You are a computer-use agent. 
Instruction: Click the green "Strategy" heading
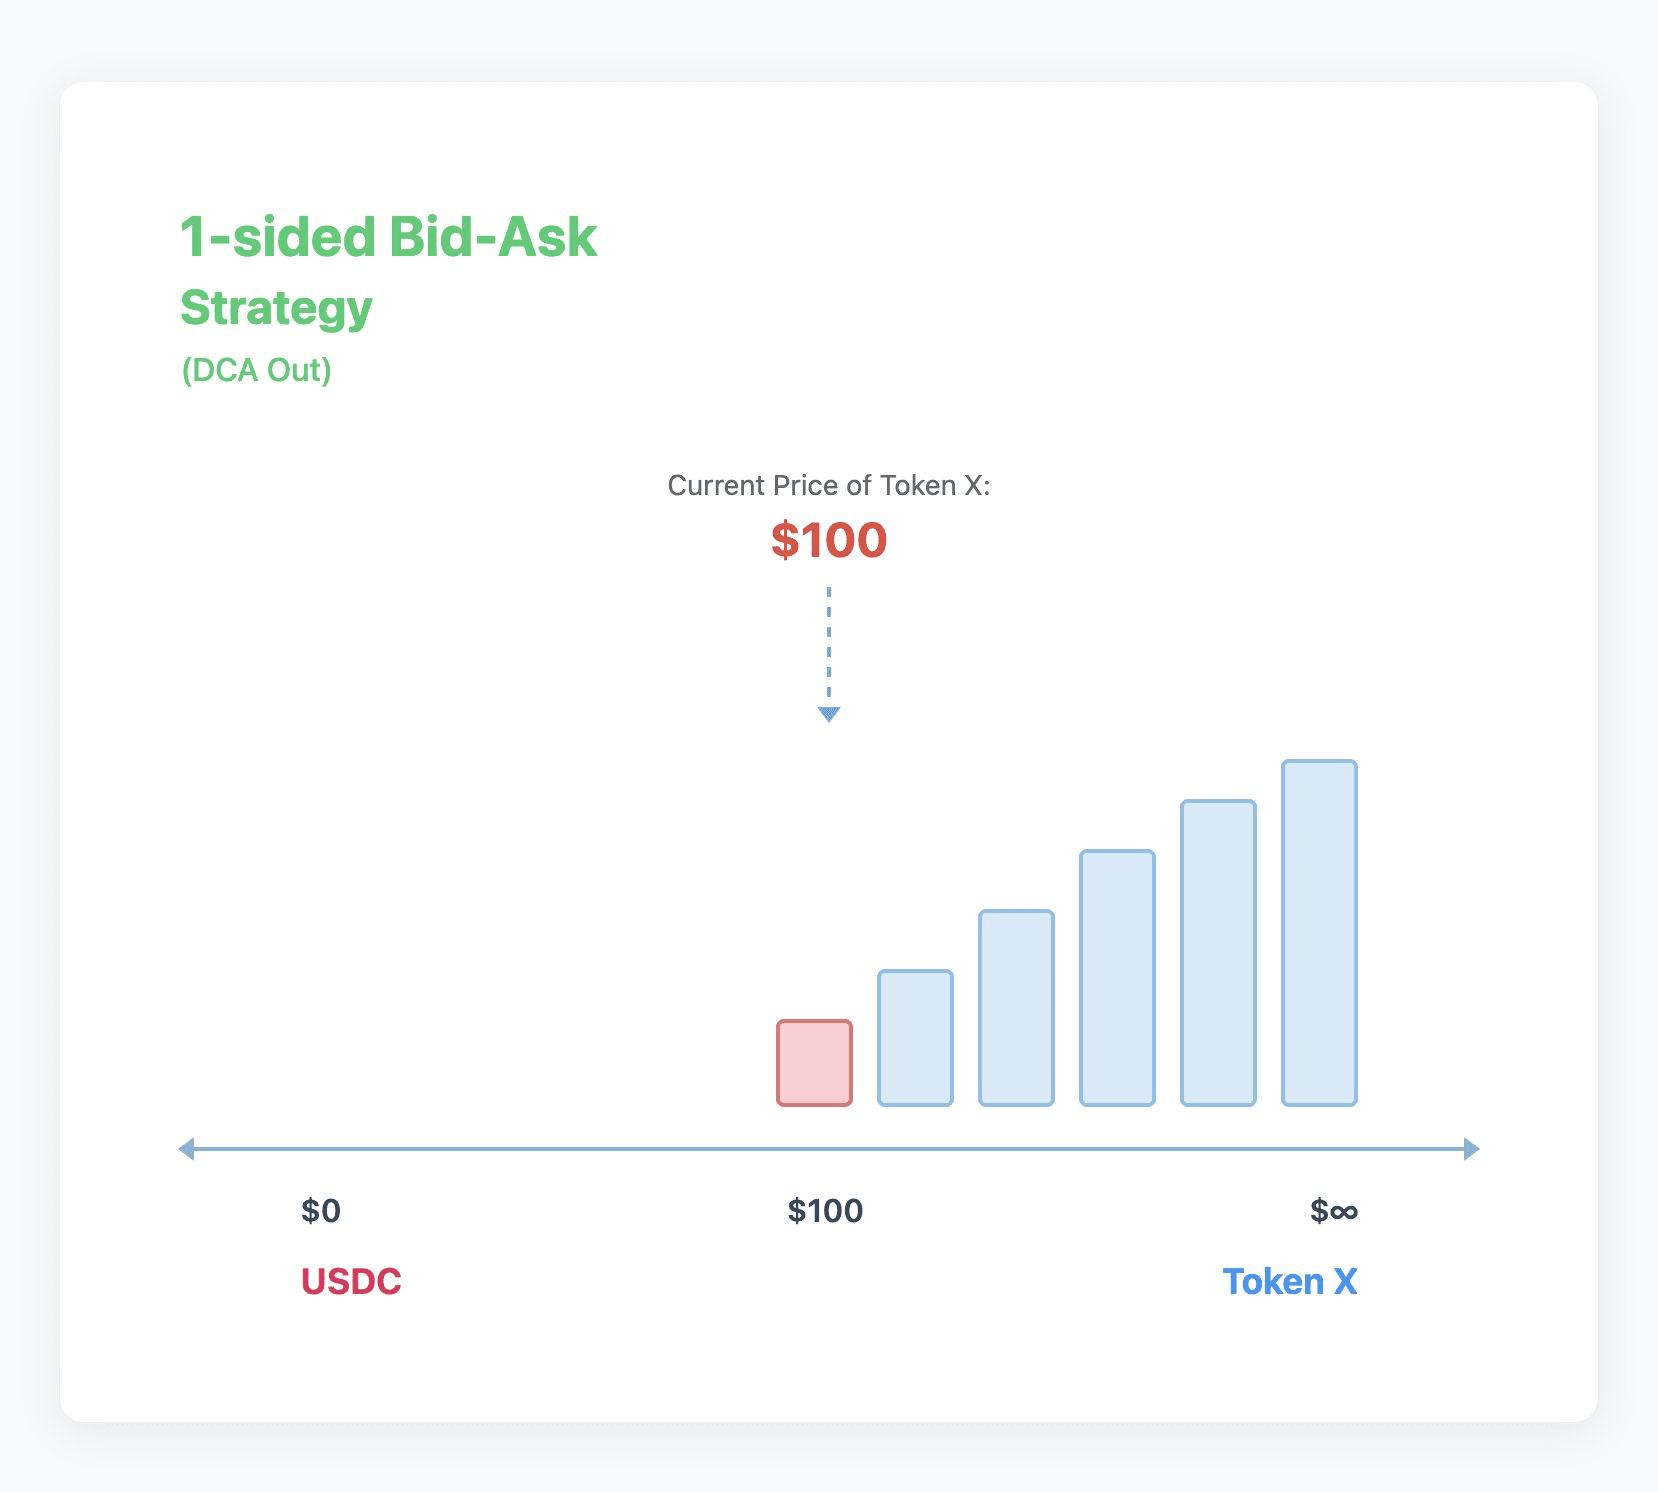coord(276,308)
